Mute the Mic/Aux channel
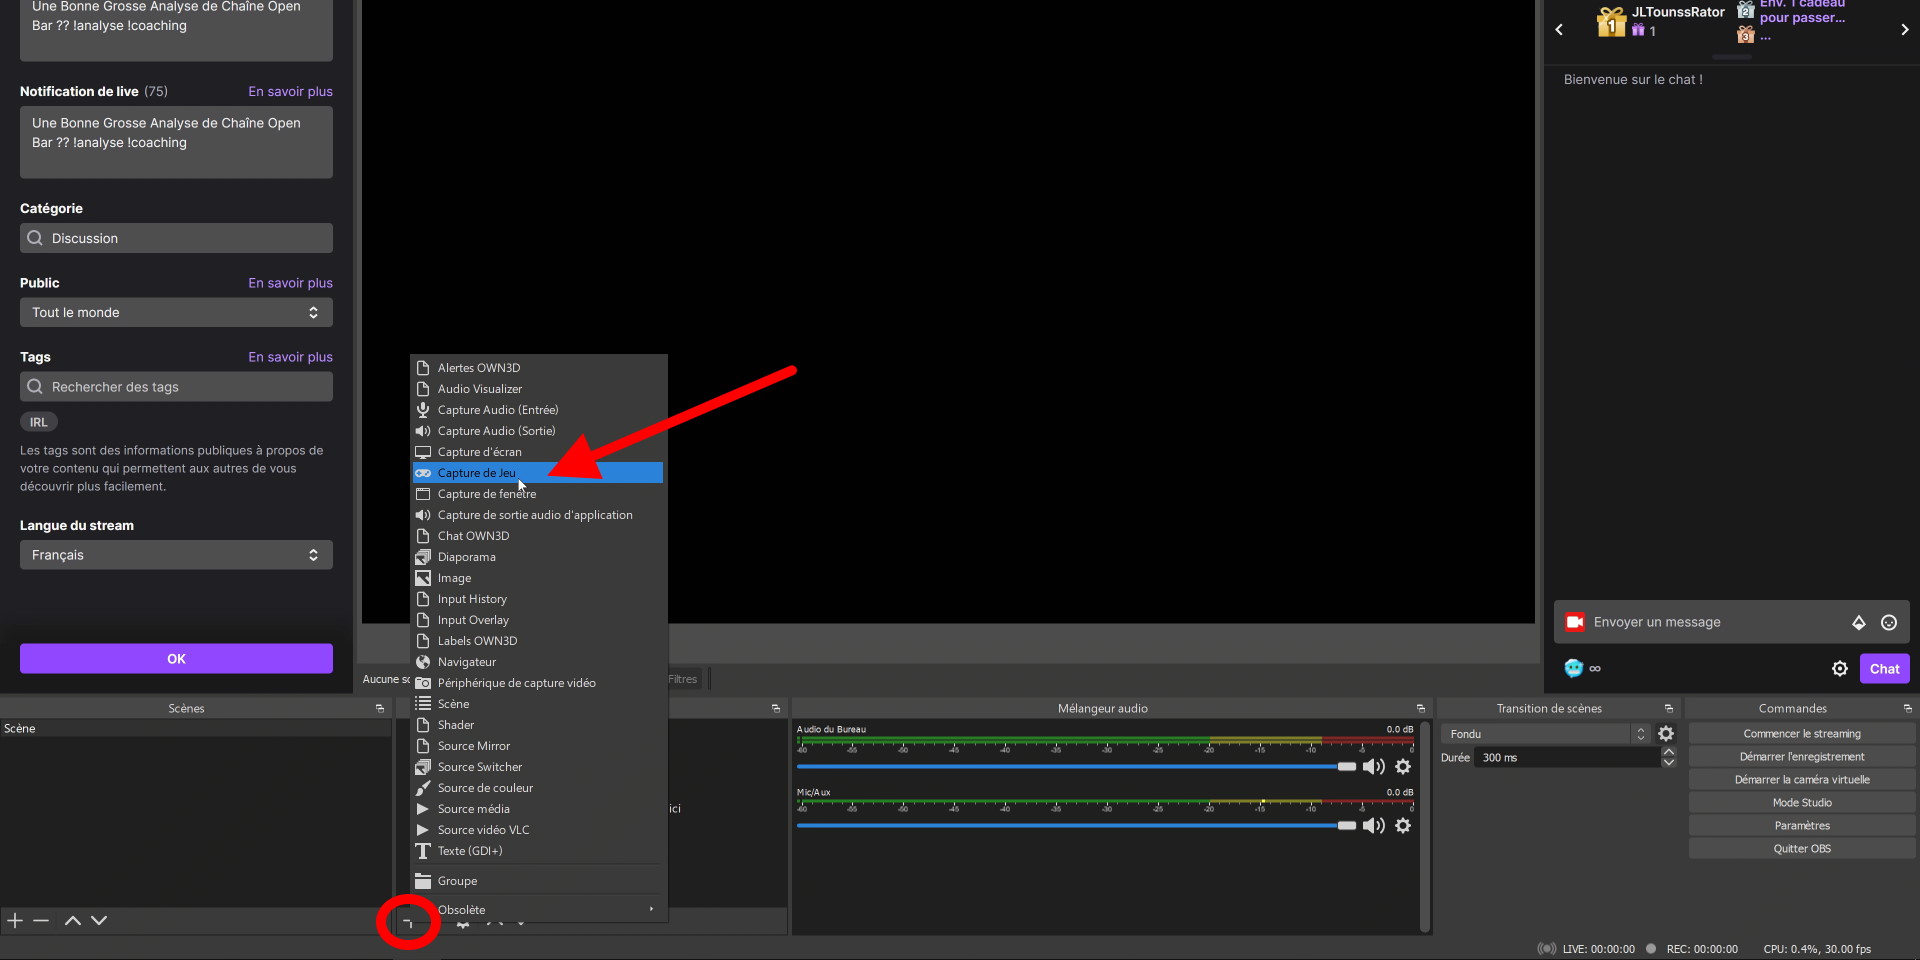The image size is (1920, 960). 1373,825
